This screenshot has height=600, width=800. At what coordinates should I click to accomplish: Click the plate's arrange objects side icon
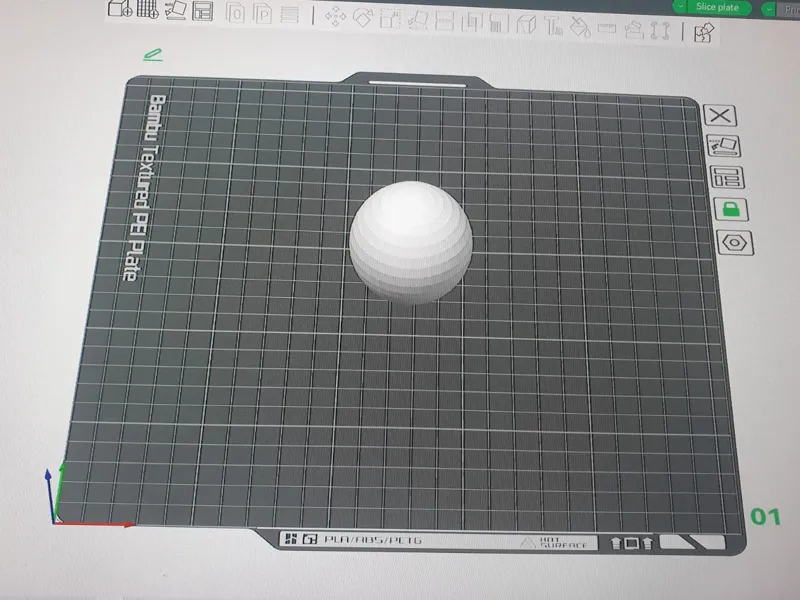click(x=727, y=178)
